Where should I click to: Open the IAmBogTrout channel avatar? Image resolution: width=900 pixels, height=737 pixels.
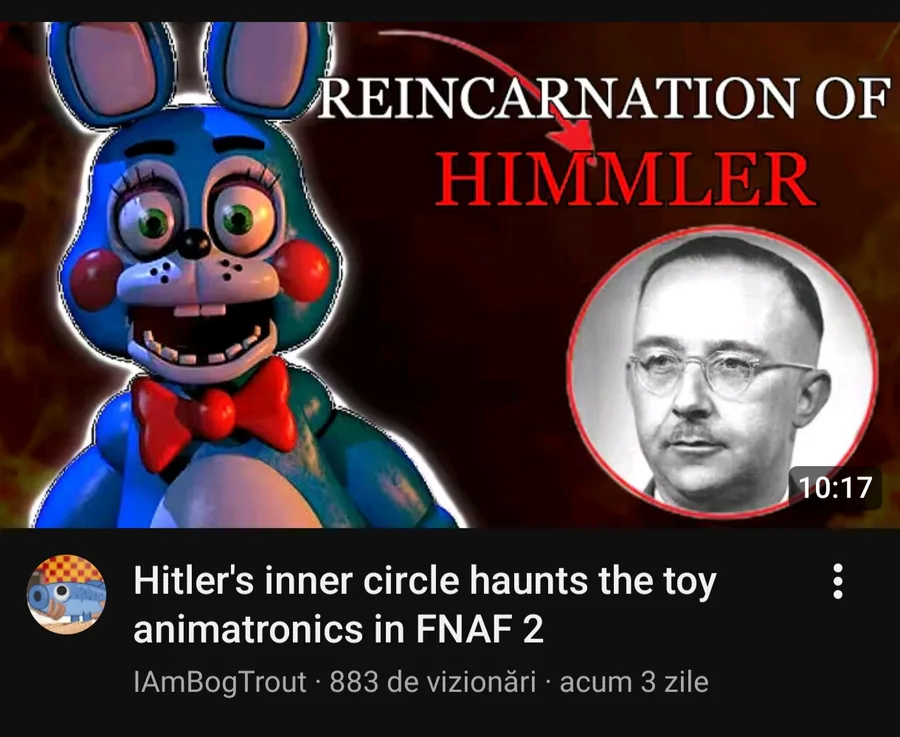point(66,594)
